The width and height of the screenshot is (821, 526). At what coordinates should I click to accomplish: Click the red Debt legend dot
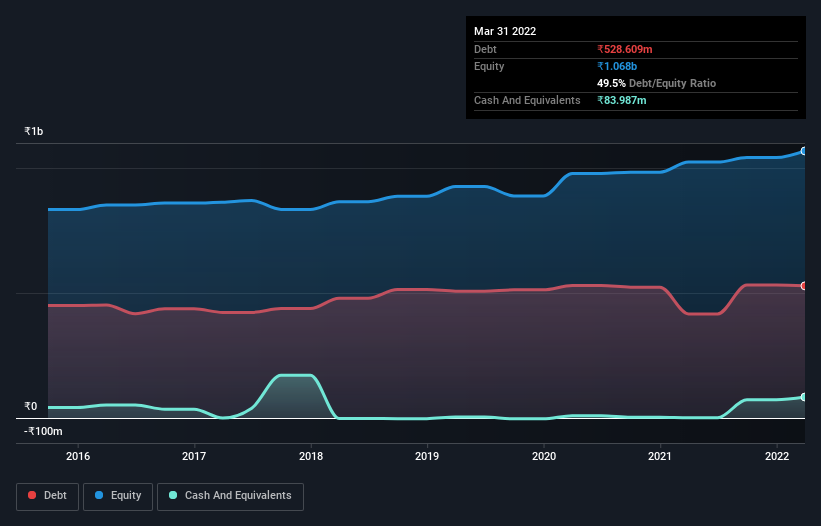32,495
